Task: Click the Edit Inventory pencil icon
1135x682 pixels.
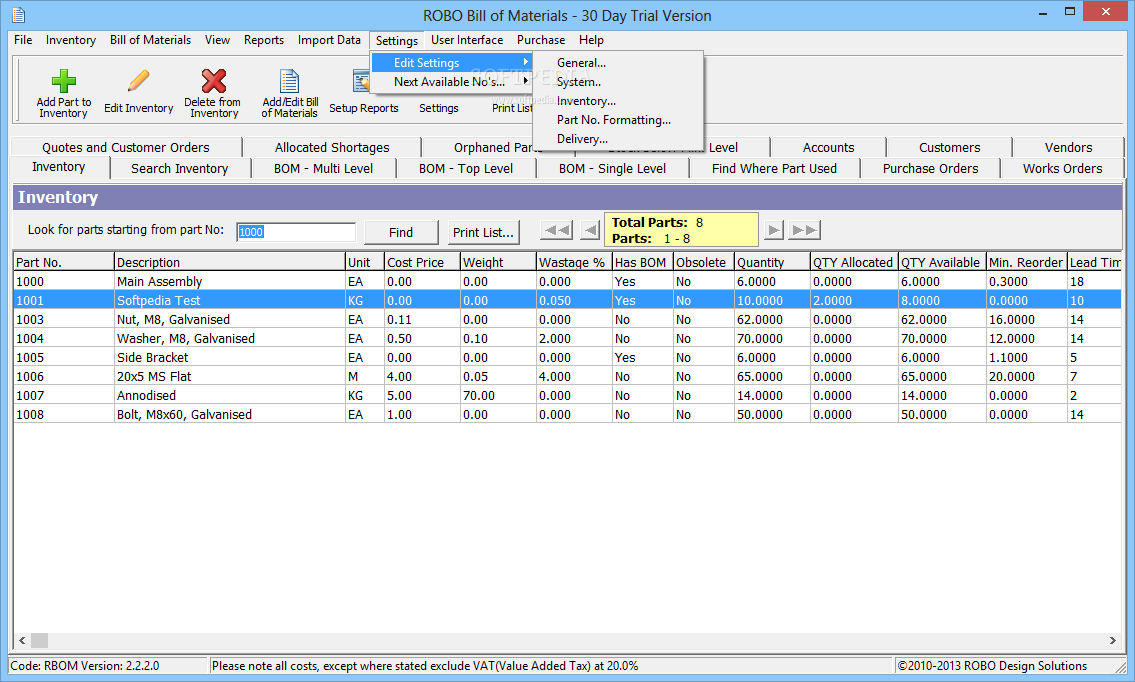Action: (x=139, y=82)
